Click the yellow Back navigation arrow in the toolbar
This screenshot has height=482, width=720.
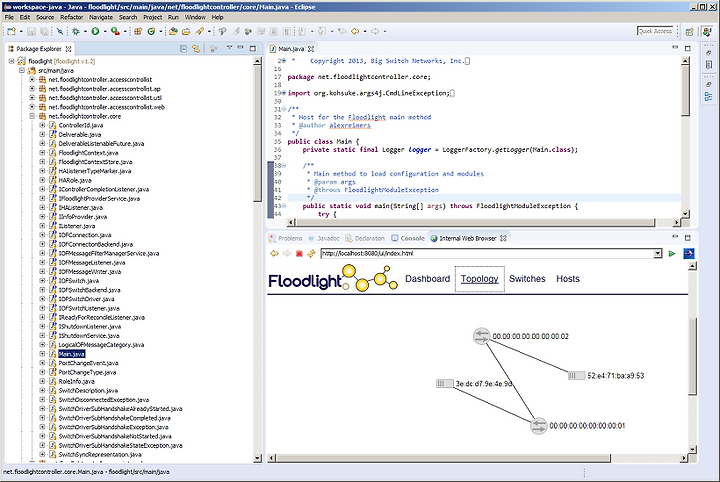(355, 31)
